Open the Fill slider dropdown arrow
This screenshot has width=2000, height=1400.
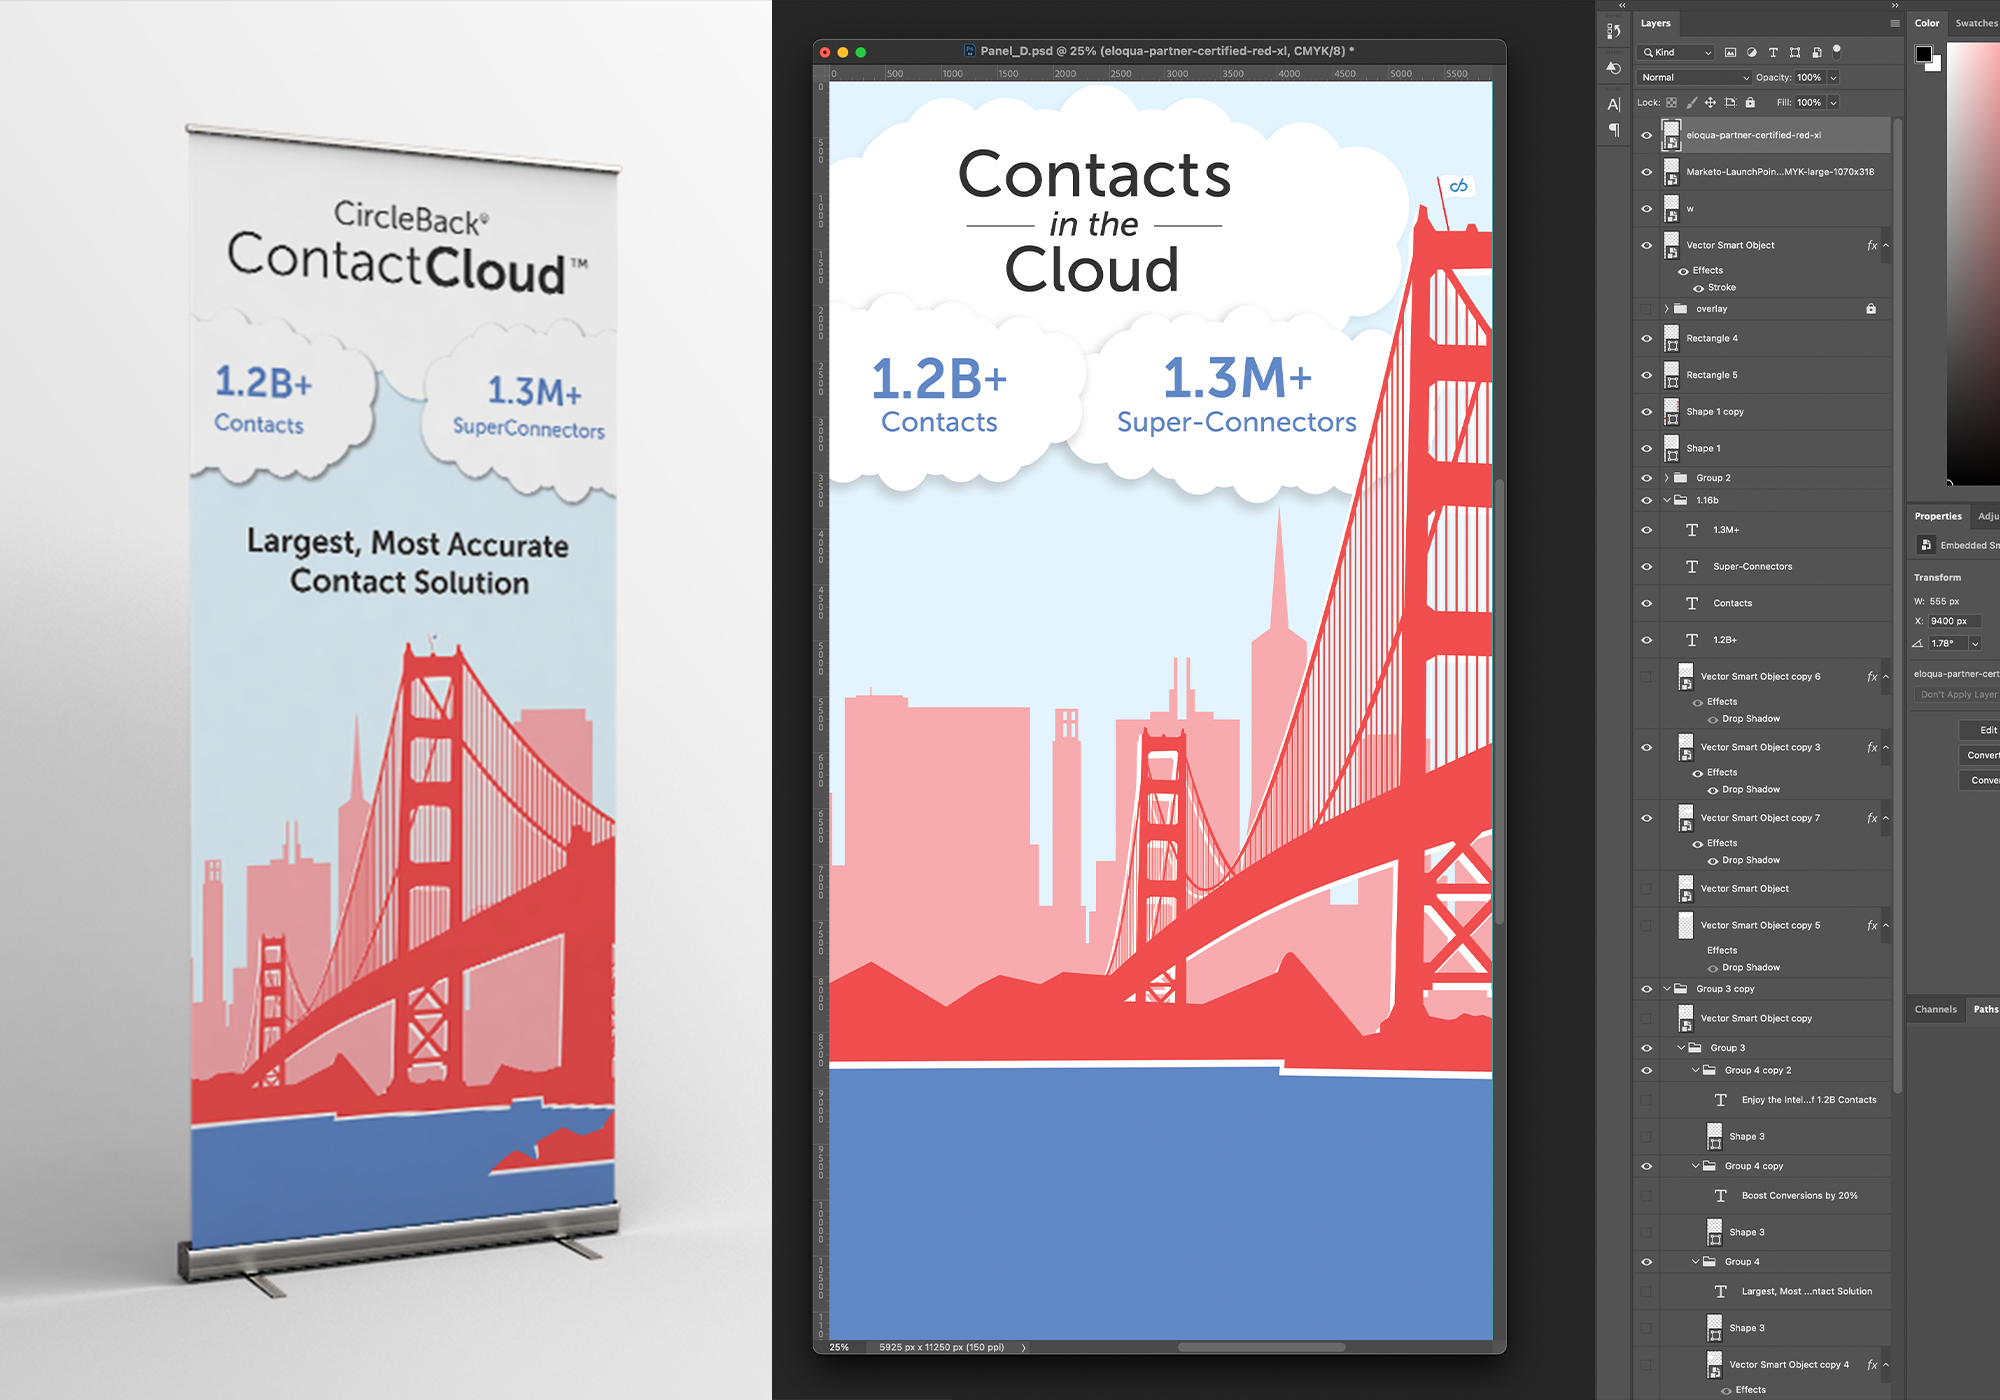point(1834,102)
